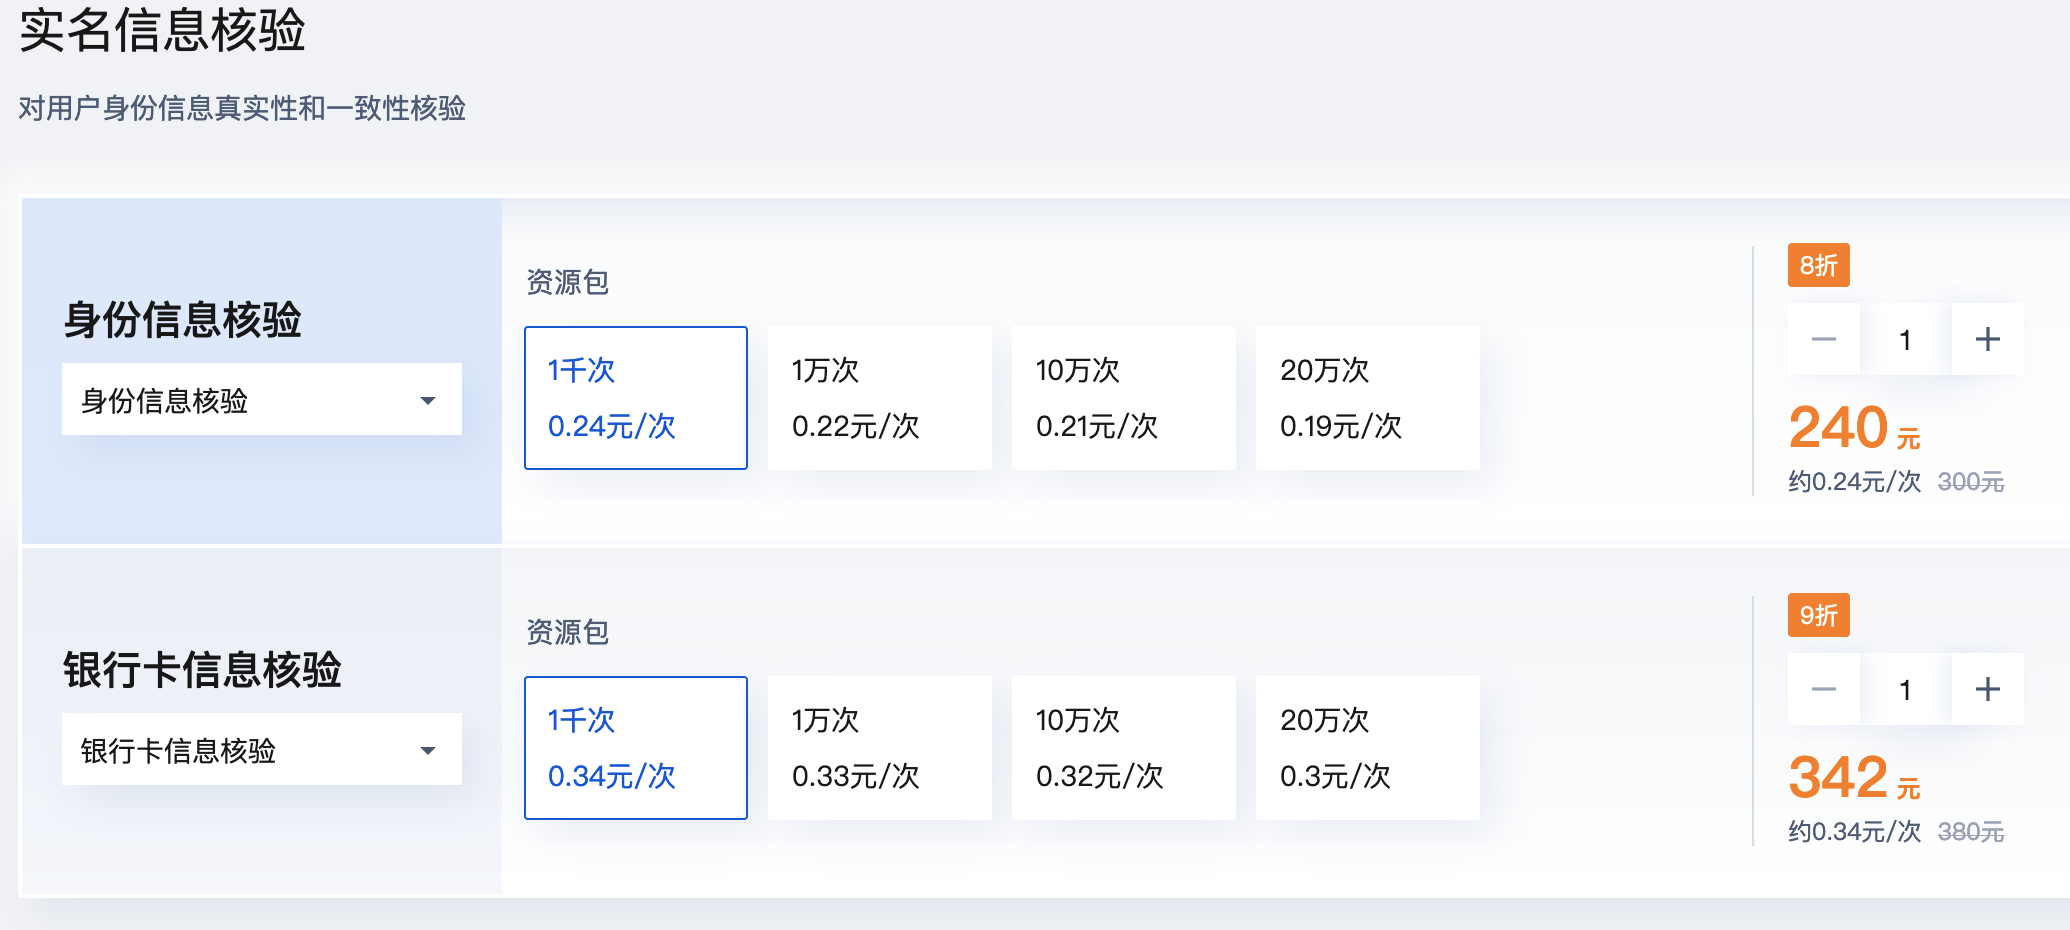Screen dimensions: 2070x930
Task: Select the 1千次 bank card pack
Action: tap(635, 747)
